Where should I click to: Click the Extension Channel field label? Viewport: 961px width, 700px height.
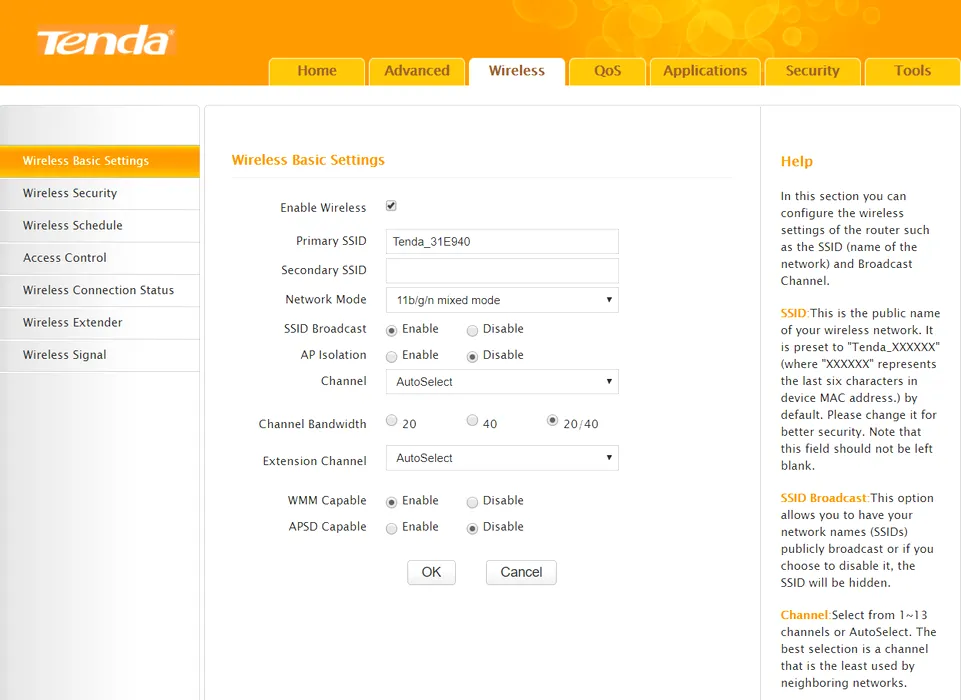[314, 461]
